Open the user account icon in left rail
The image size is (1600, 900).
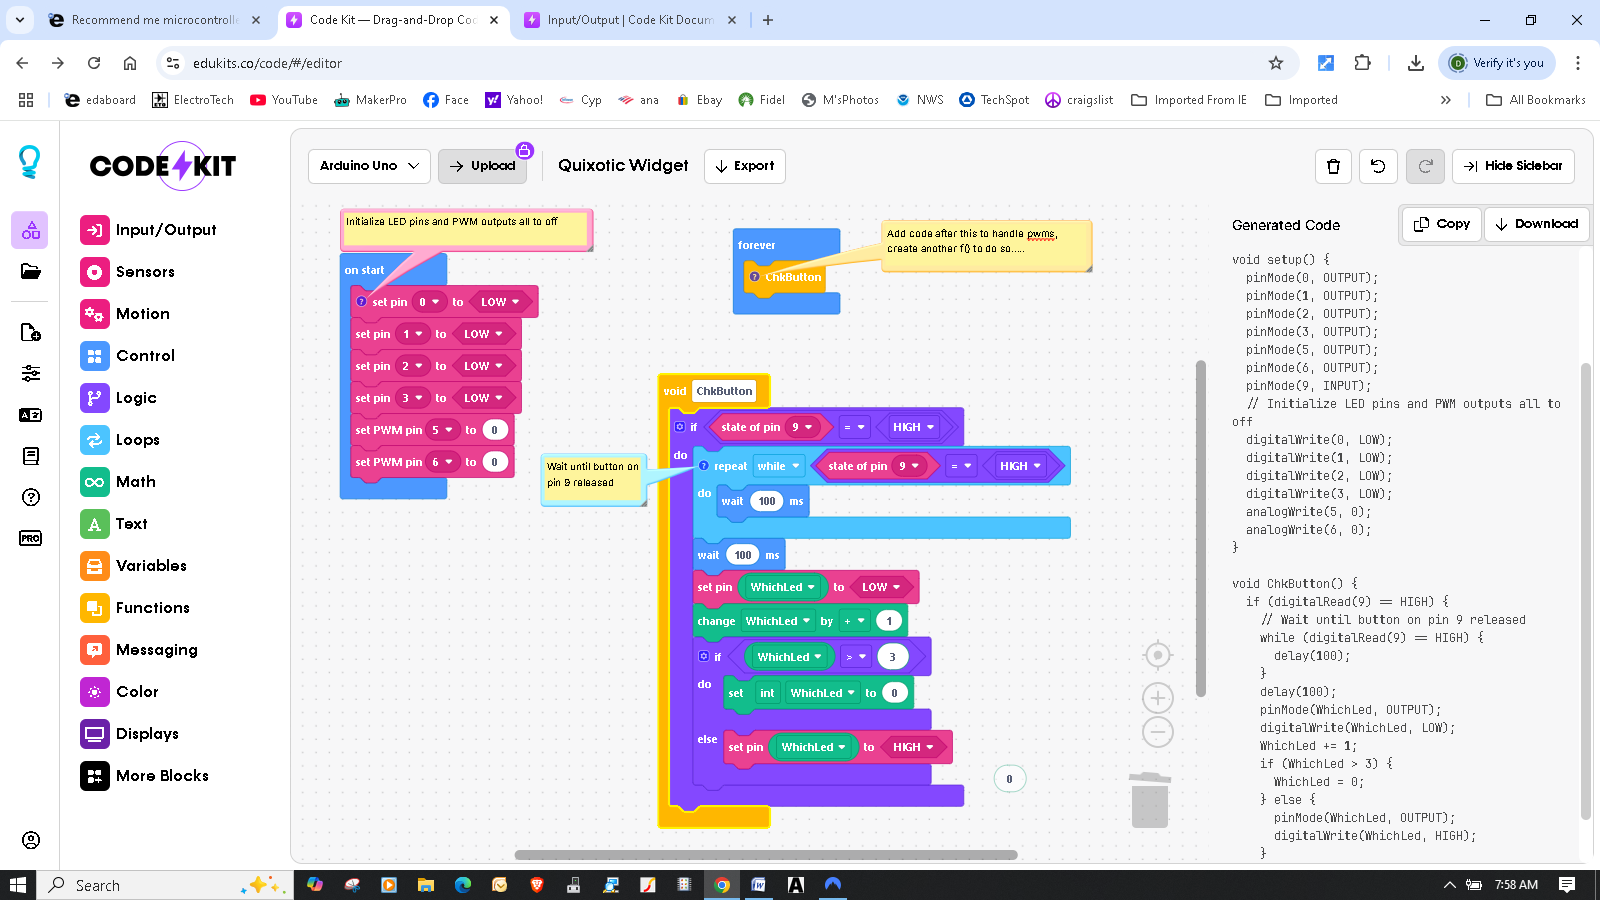31,840
